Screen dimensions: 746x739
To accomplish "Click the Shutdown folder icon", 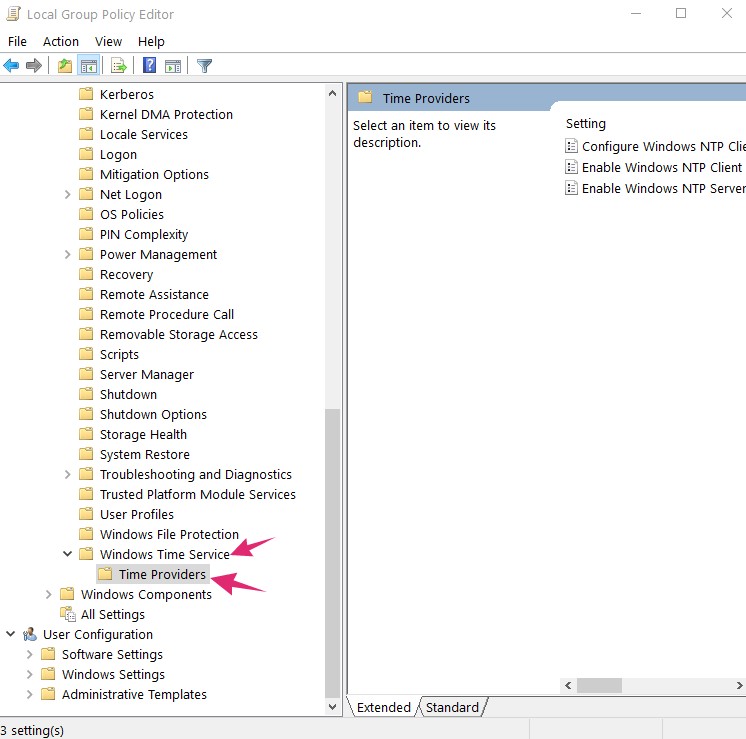I will click(x=86, y=394).
